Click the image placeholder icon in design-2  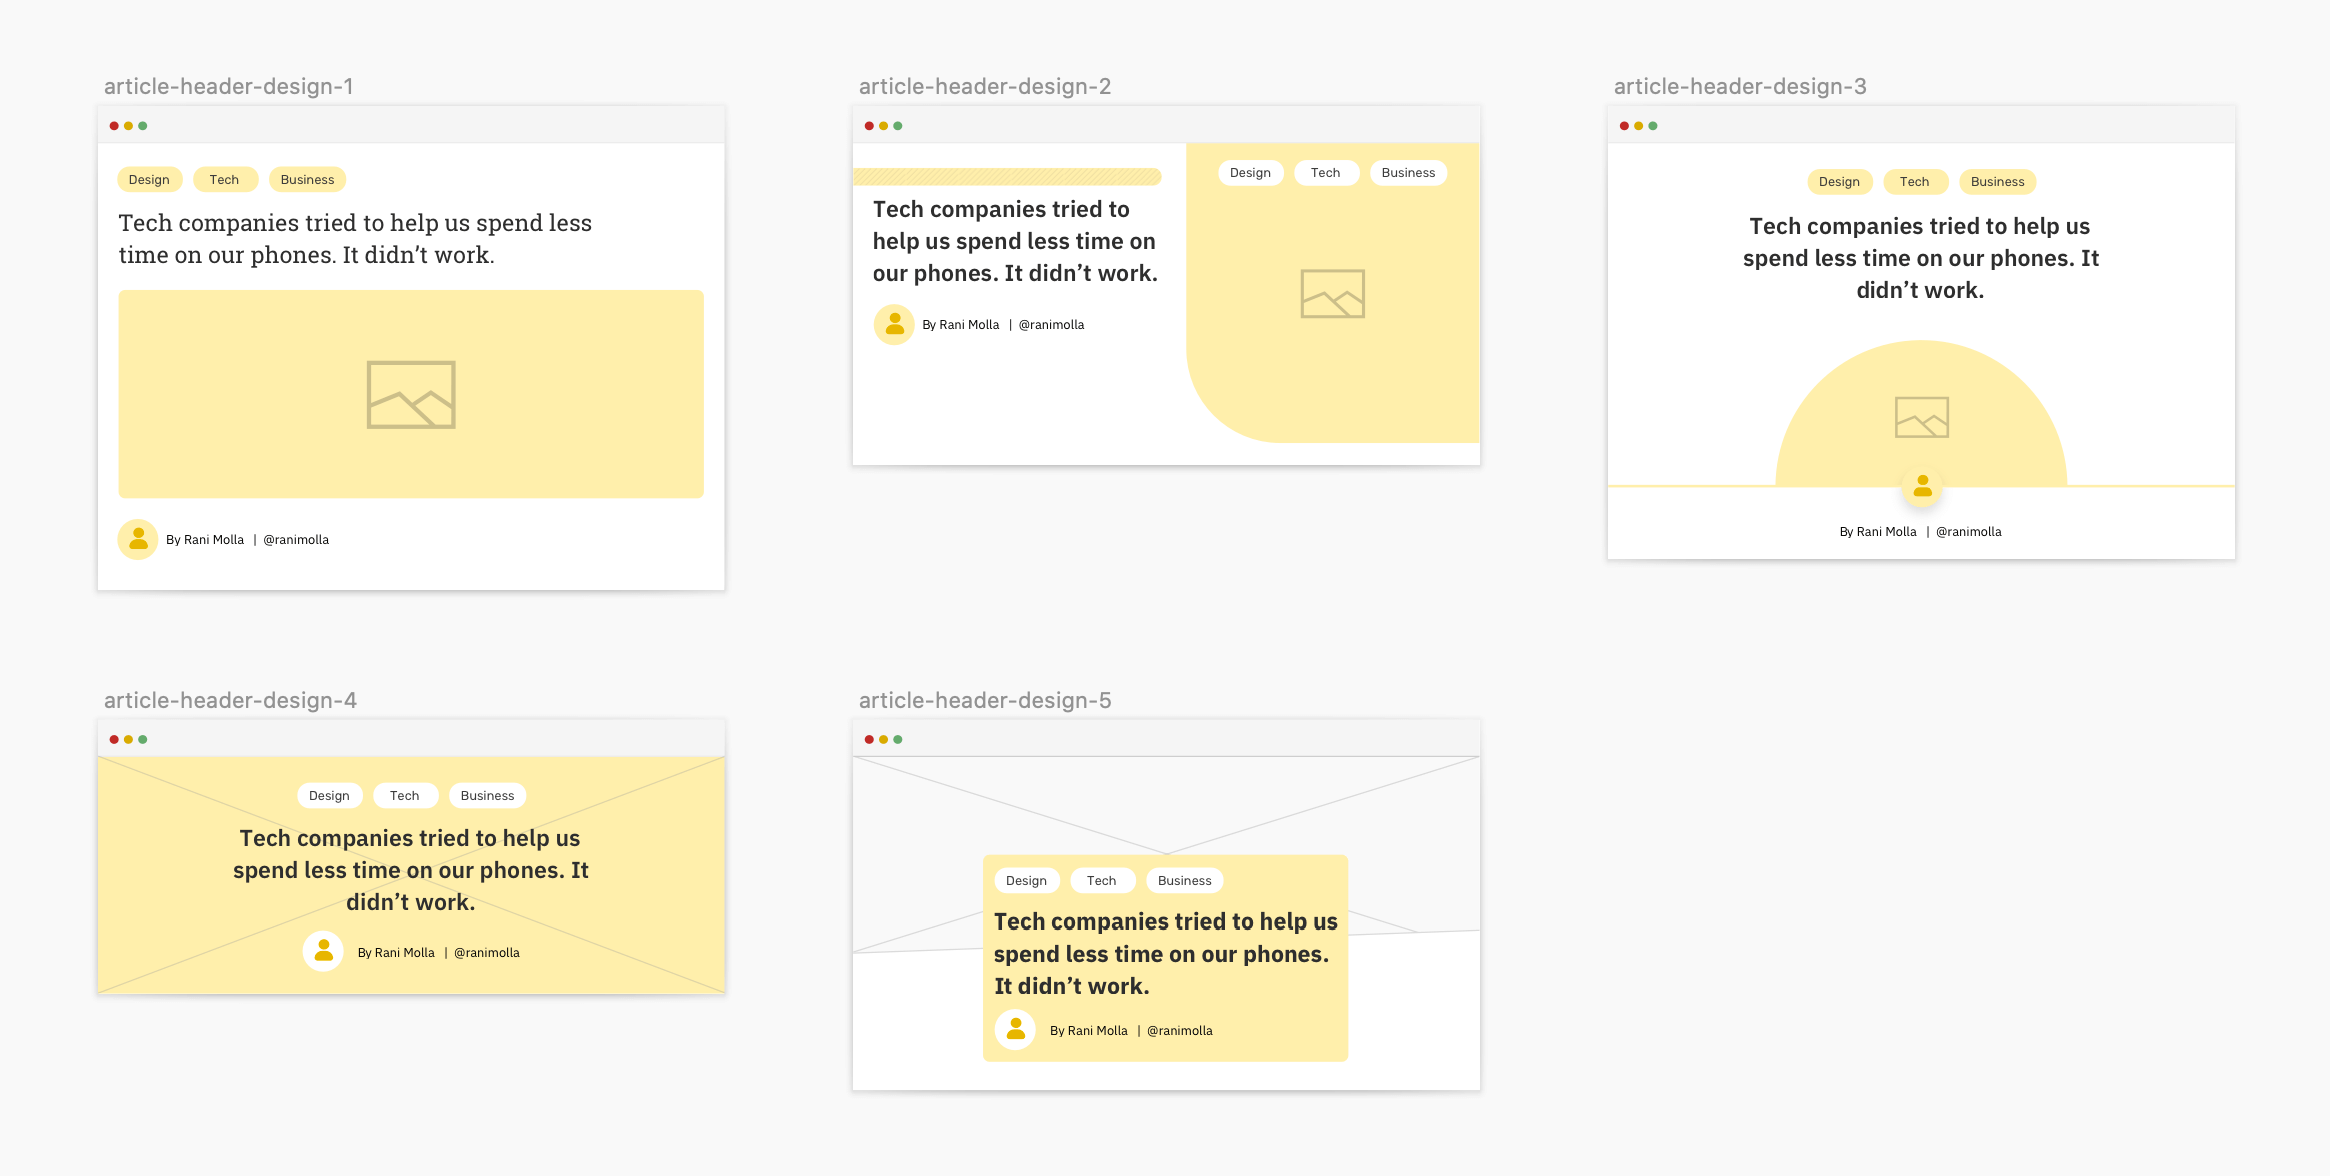pos(1332,294)
